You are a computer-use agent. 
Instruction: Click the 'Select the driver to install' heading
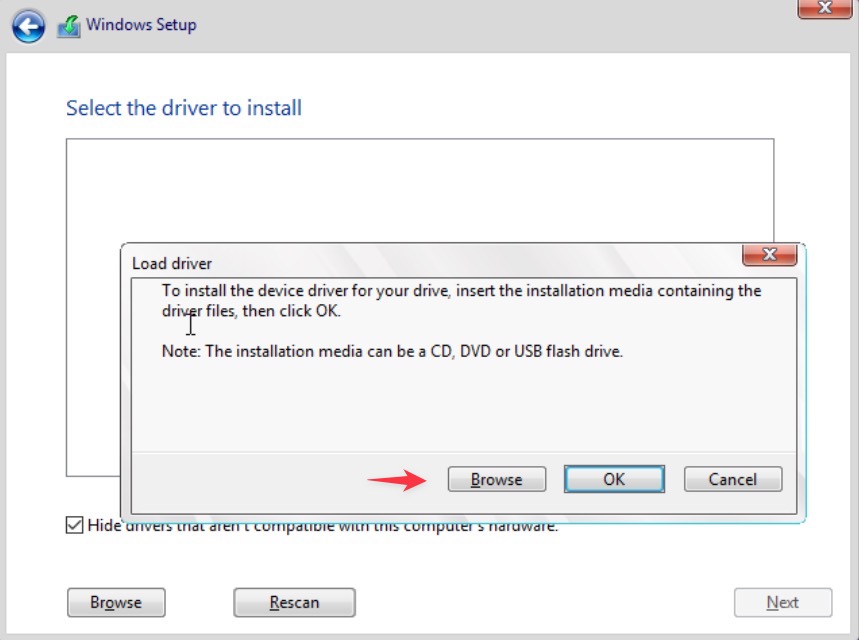click(x=184, y=108)
